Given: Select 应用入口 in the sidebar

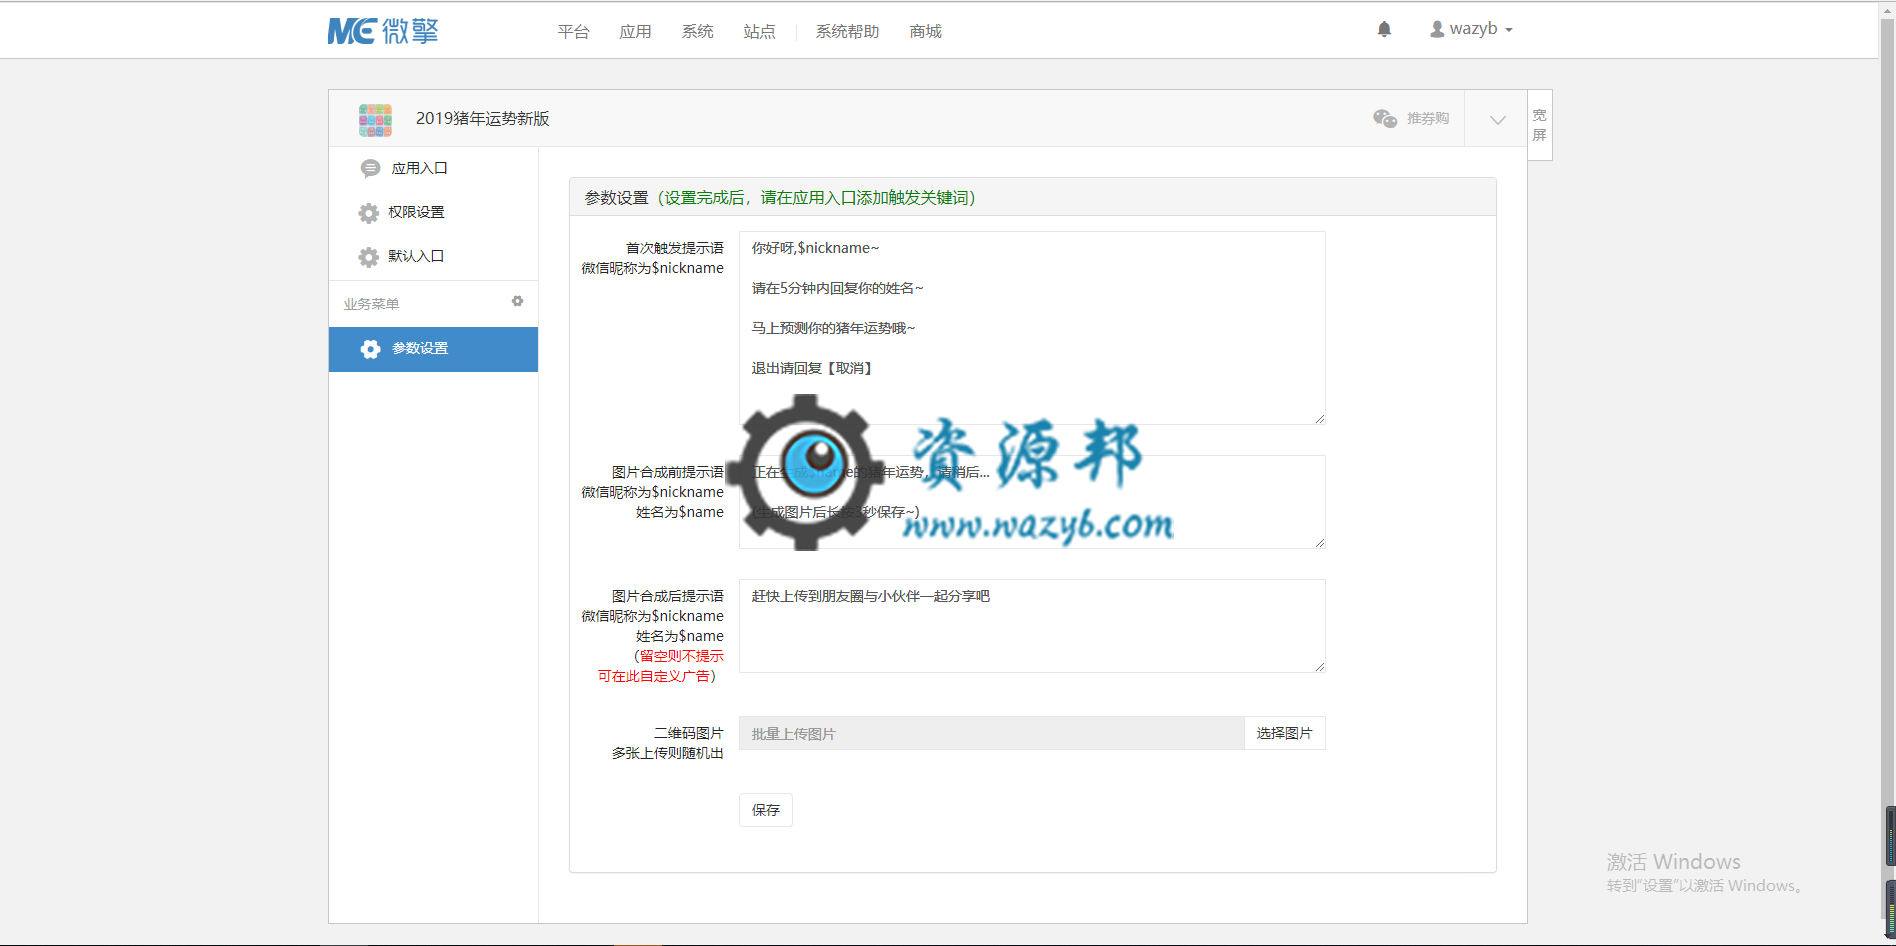Looking at the screenshot, I should click(433, 169).
